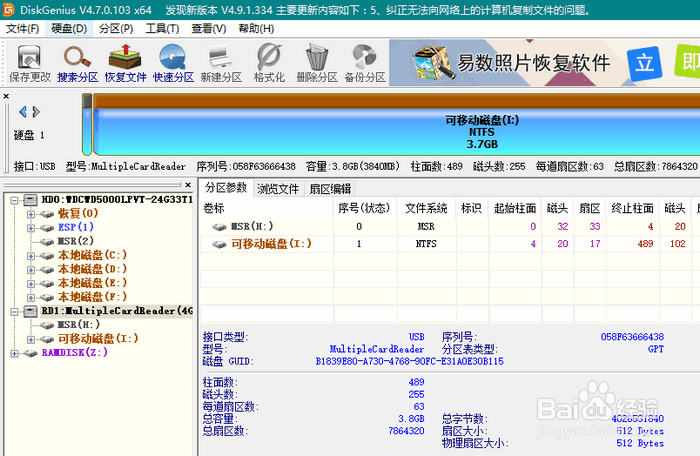Click the 新建分区 new partition icon

point(221,63)
